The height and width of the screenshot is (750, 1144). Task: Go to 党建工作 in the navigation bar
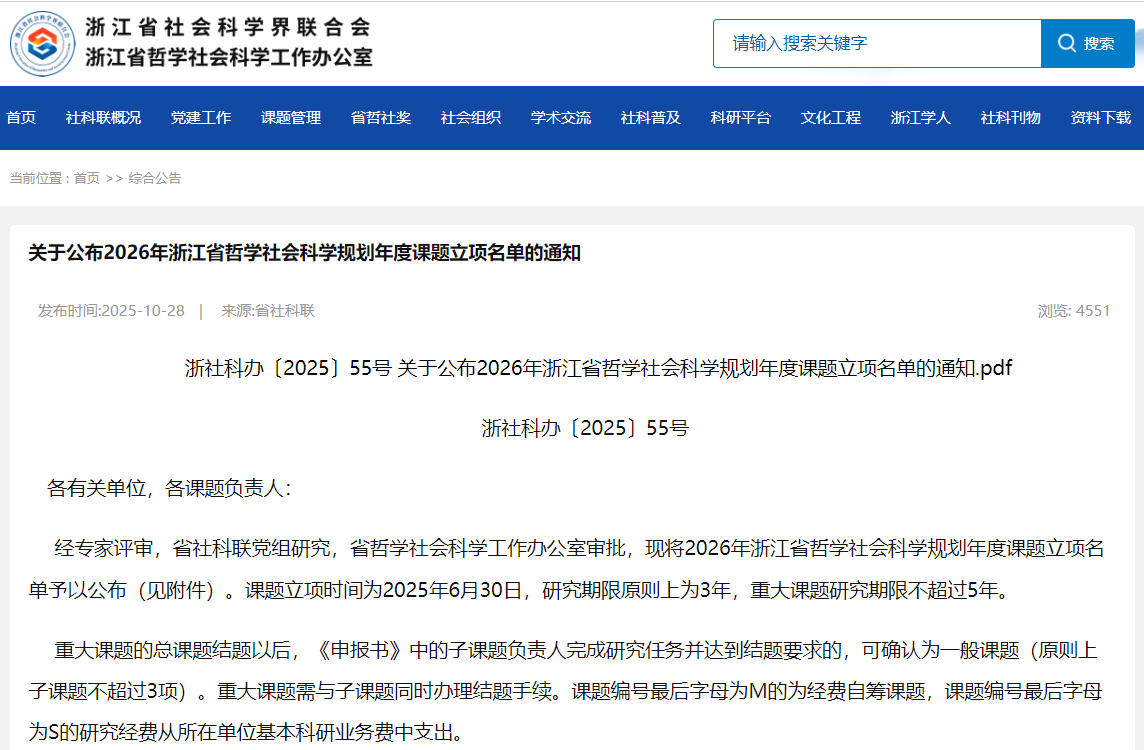click(201, 118)
